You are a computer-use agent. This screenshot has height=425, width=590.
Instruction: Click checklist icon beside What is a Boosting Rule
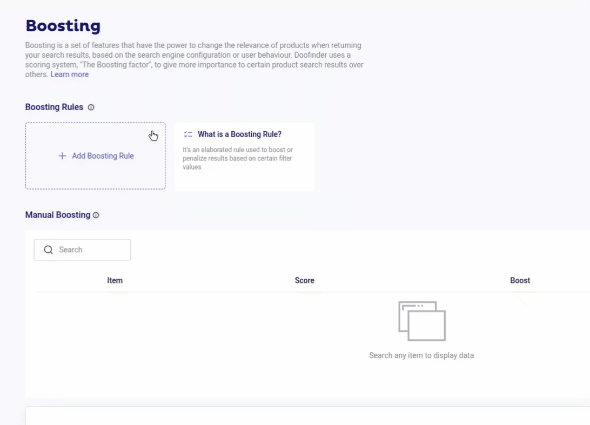[x=188, y=134]
